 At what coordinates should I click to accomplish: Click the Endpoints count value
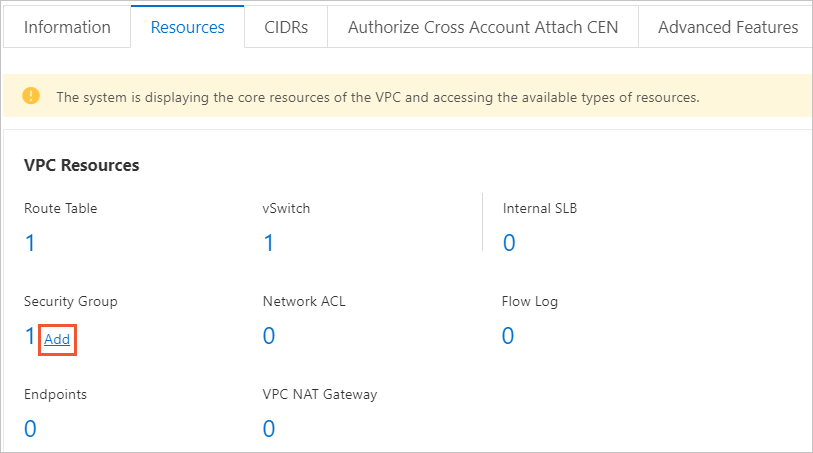click(30, 429)
